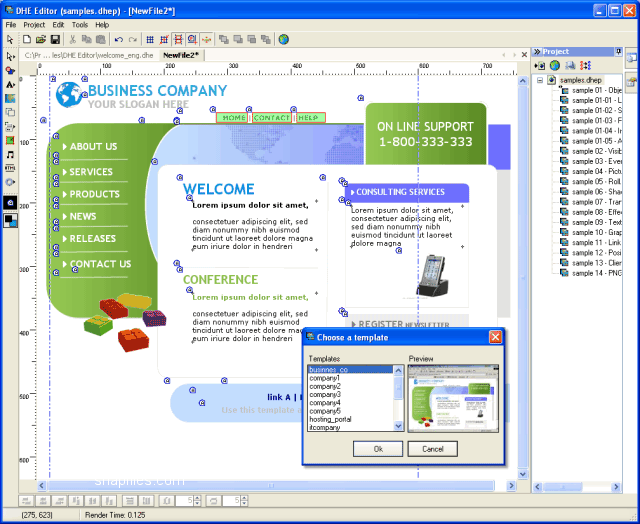640x524 pixels.
Task: Click the globe icon in the Project panel
Action: point(554,65)
